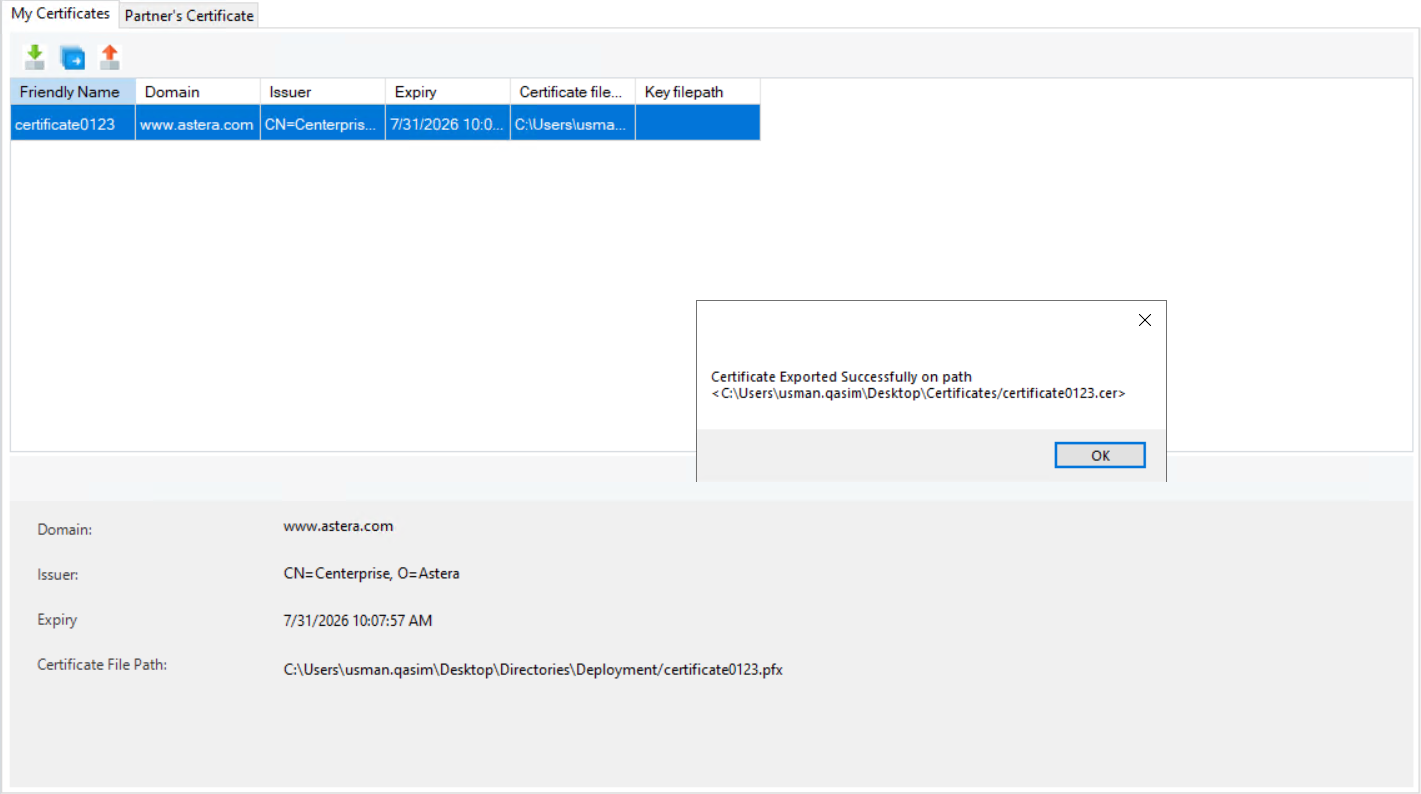Click the blue stacked-squares arrow toolbar icon
This screenshot has width=1421, height=794.
pos(73,57)
